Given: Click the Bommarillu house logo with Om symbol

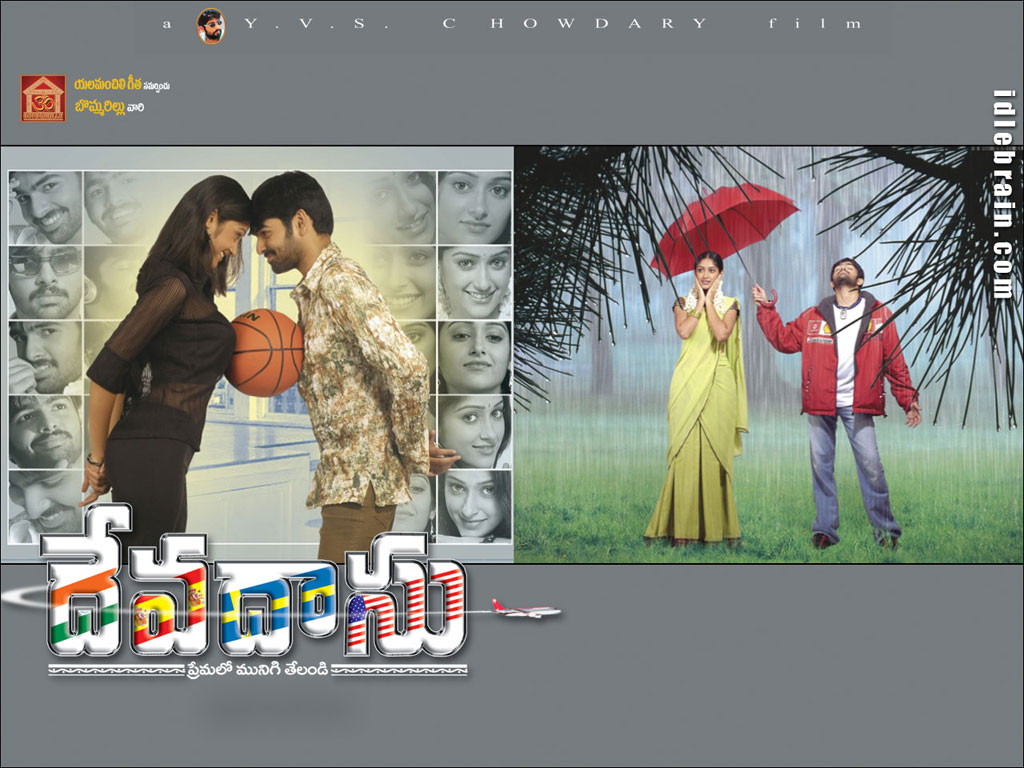Looking at the screenshot, I should (43, 99).
